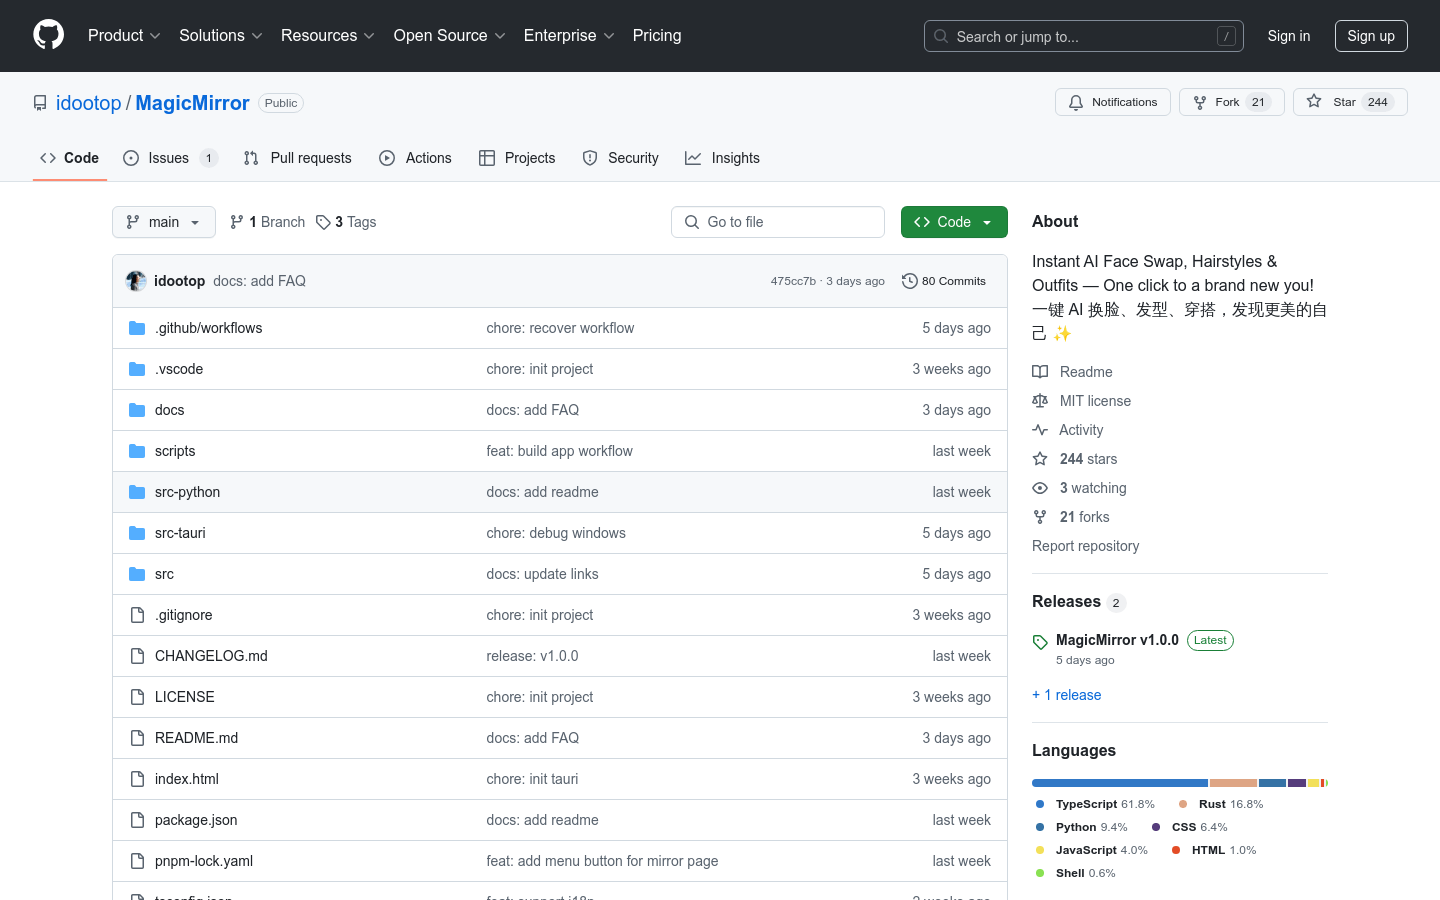
Task: Open pnpm-lock.yaml file
Action: [x=204, y=861]
